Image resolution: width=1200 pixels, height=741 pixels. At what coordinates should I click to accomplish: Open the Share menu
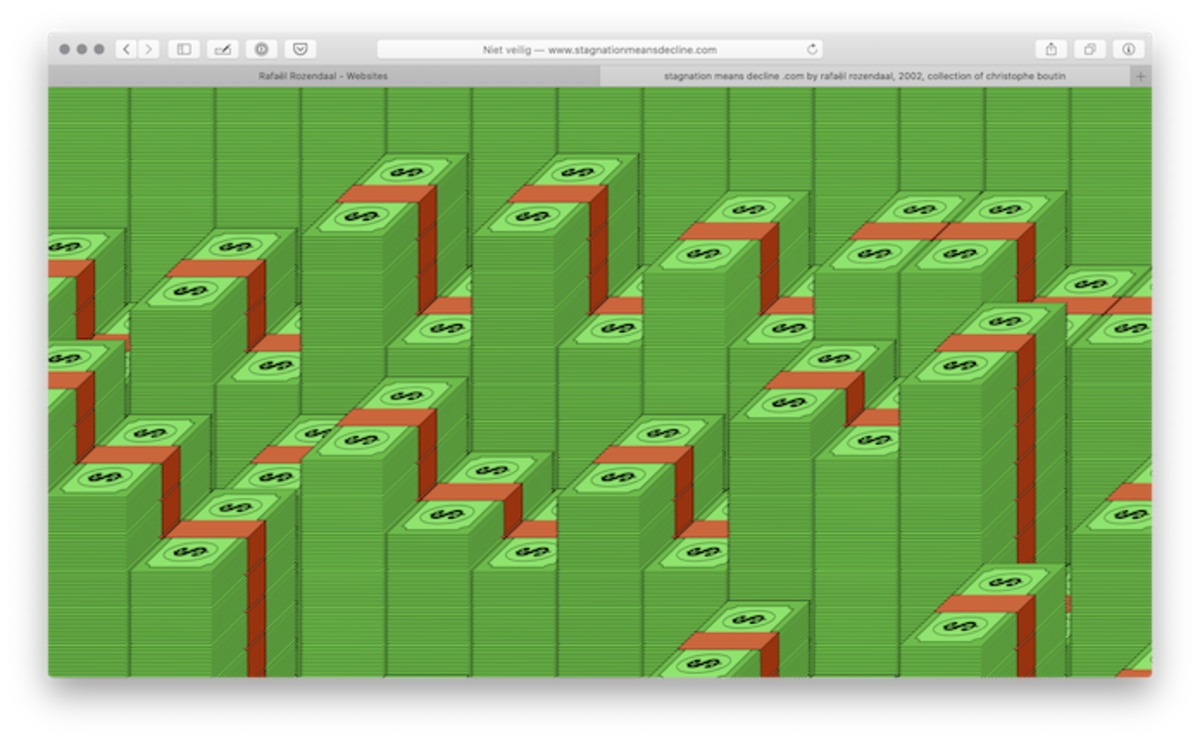point(1051,49)
